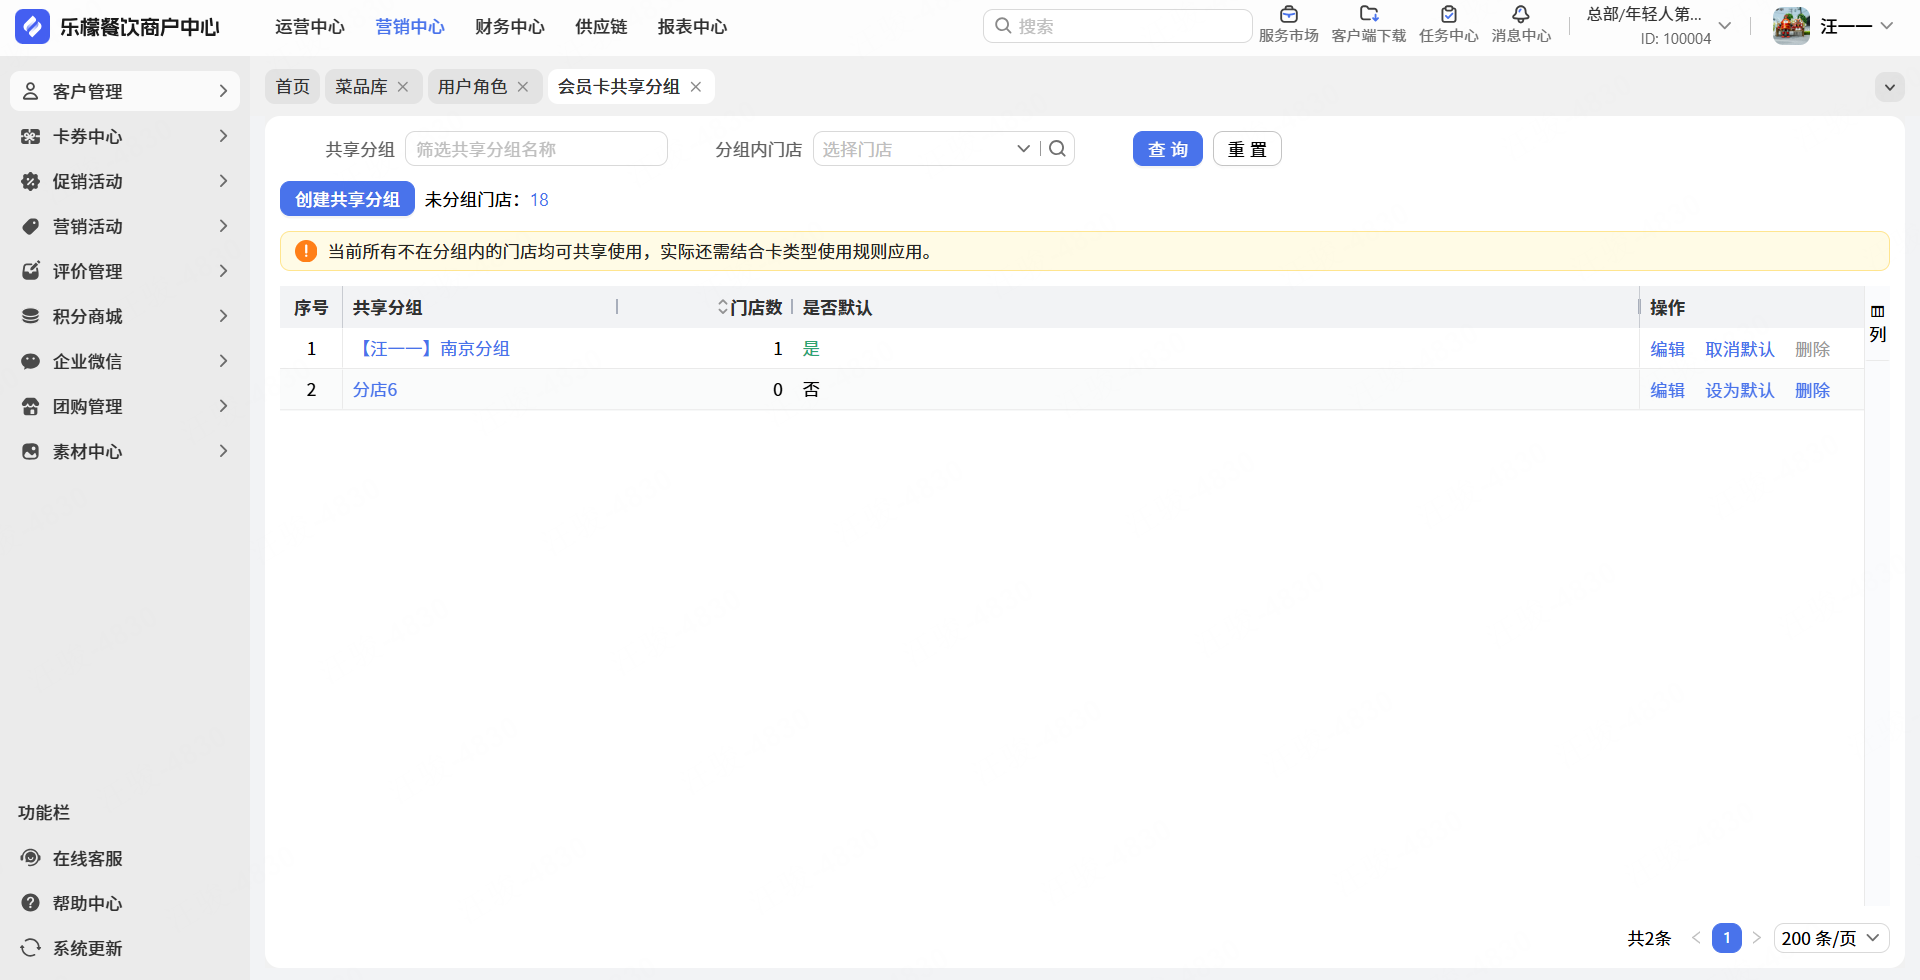Click the 创建共享分组 button

coord(347,199)
